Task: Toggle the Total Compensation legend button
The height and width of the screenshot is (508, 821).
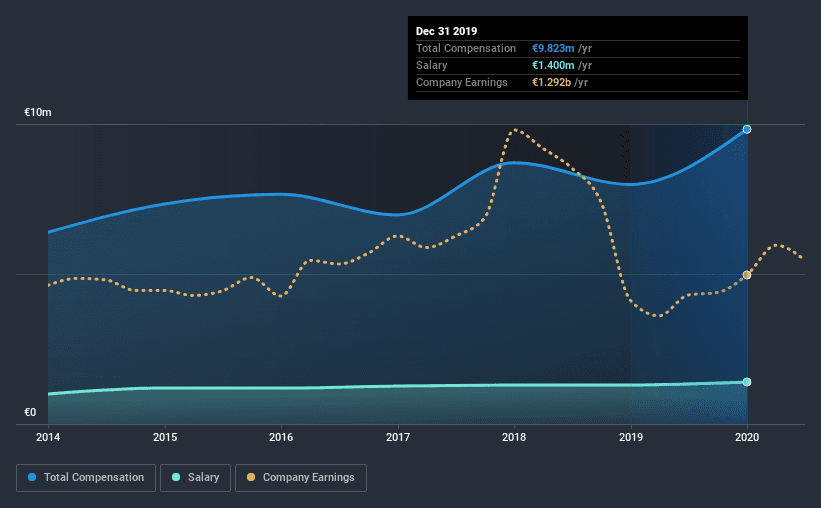Action: (x=86, y=478)
